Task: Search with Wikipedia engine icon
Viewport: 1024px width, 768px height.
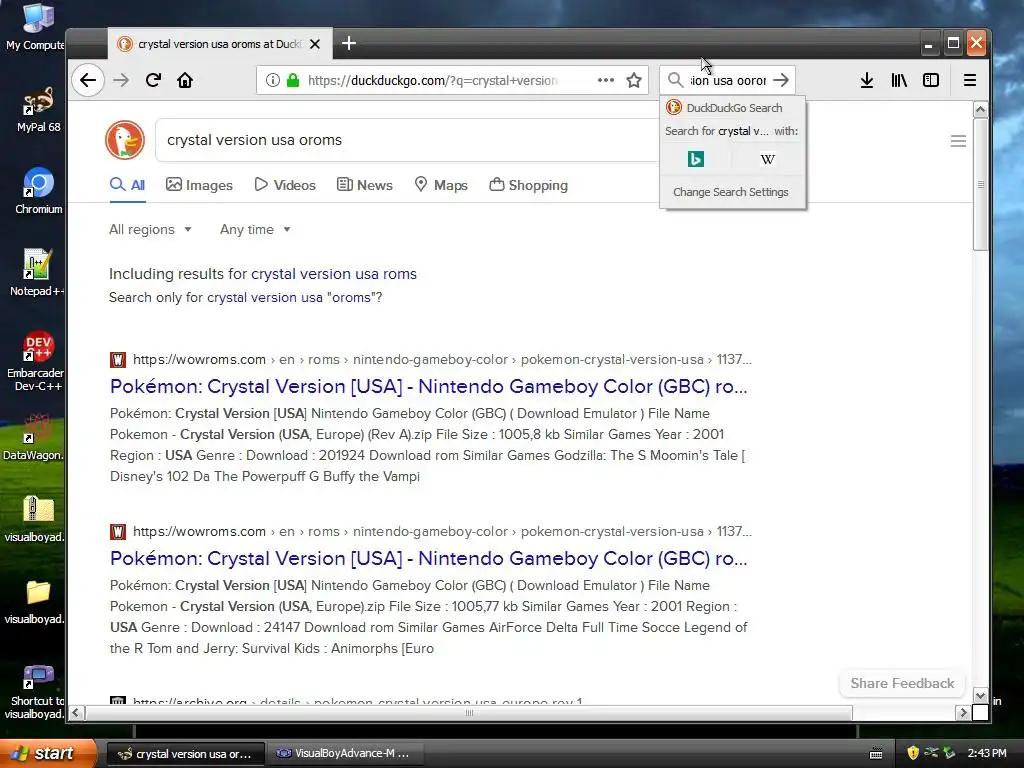Action: click(767, 159)
